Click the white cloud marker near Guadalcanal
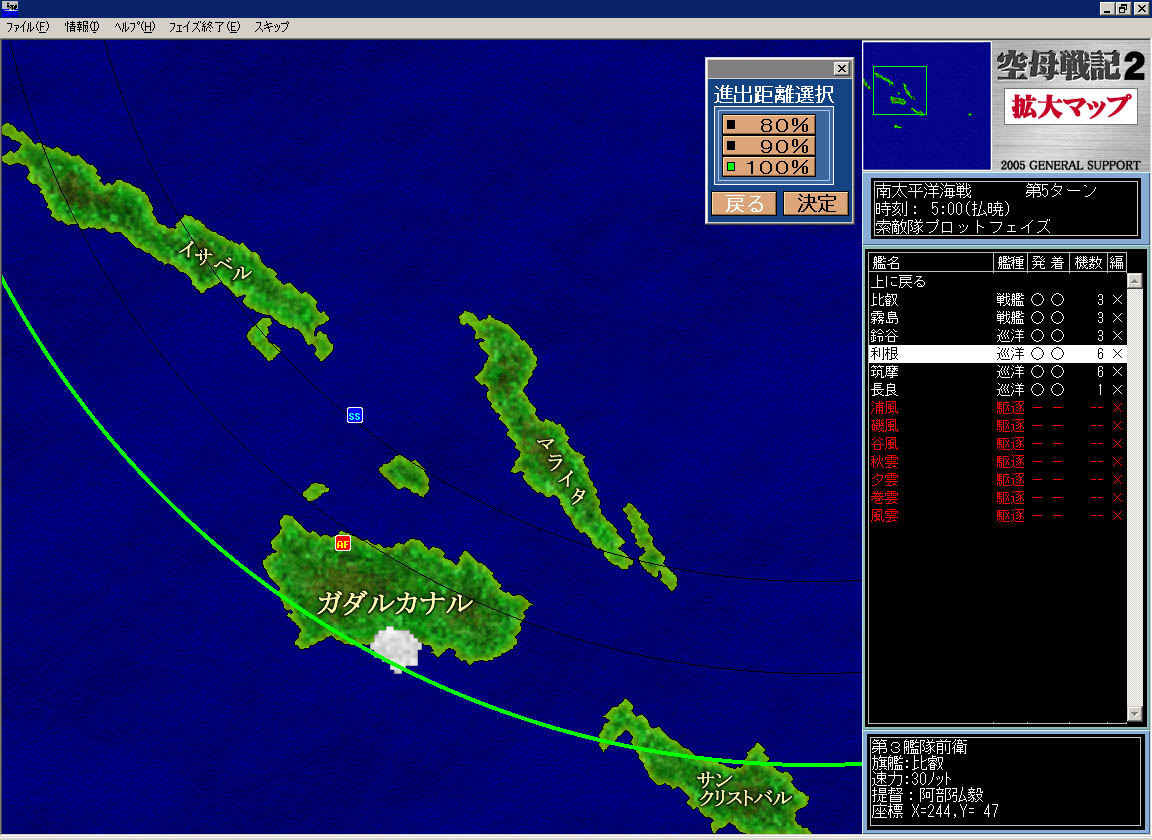The width and height of the screenshot is (1152, 840). 395,650
